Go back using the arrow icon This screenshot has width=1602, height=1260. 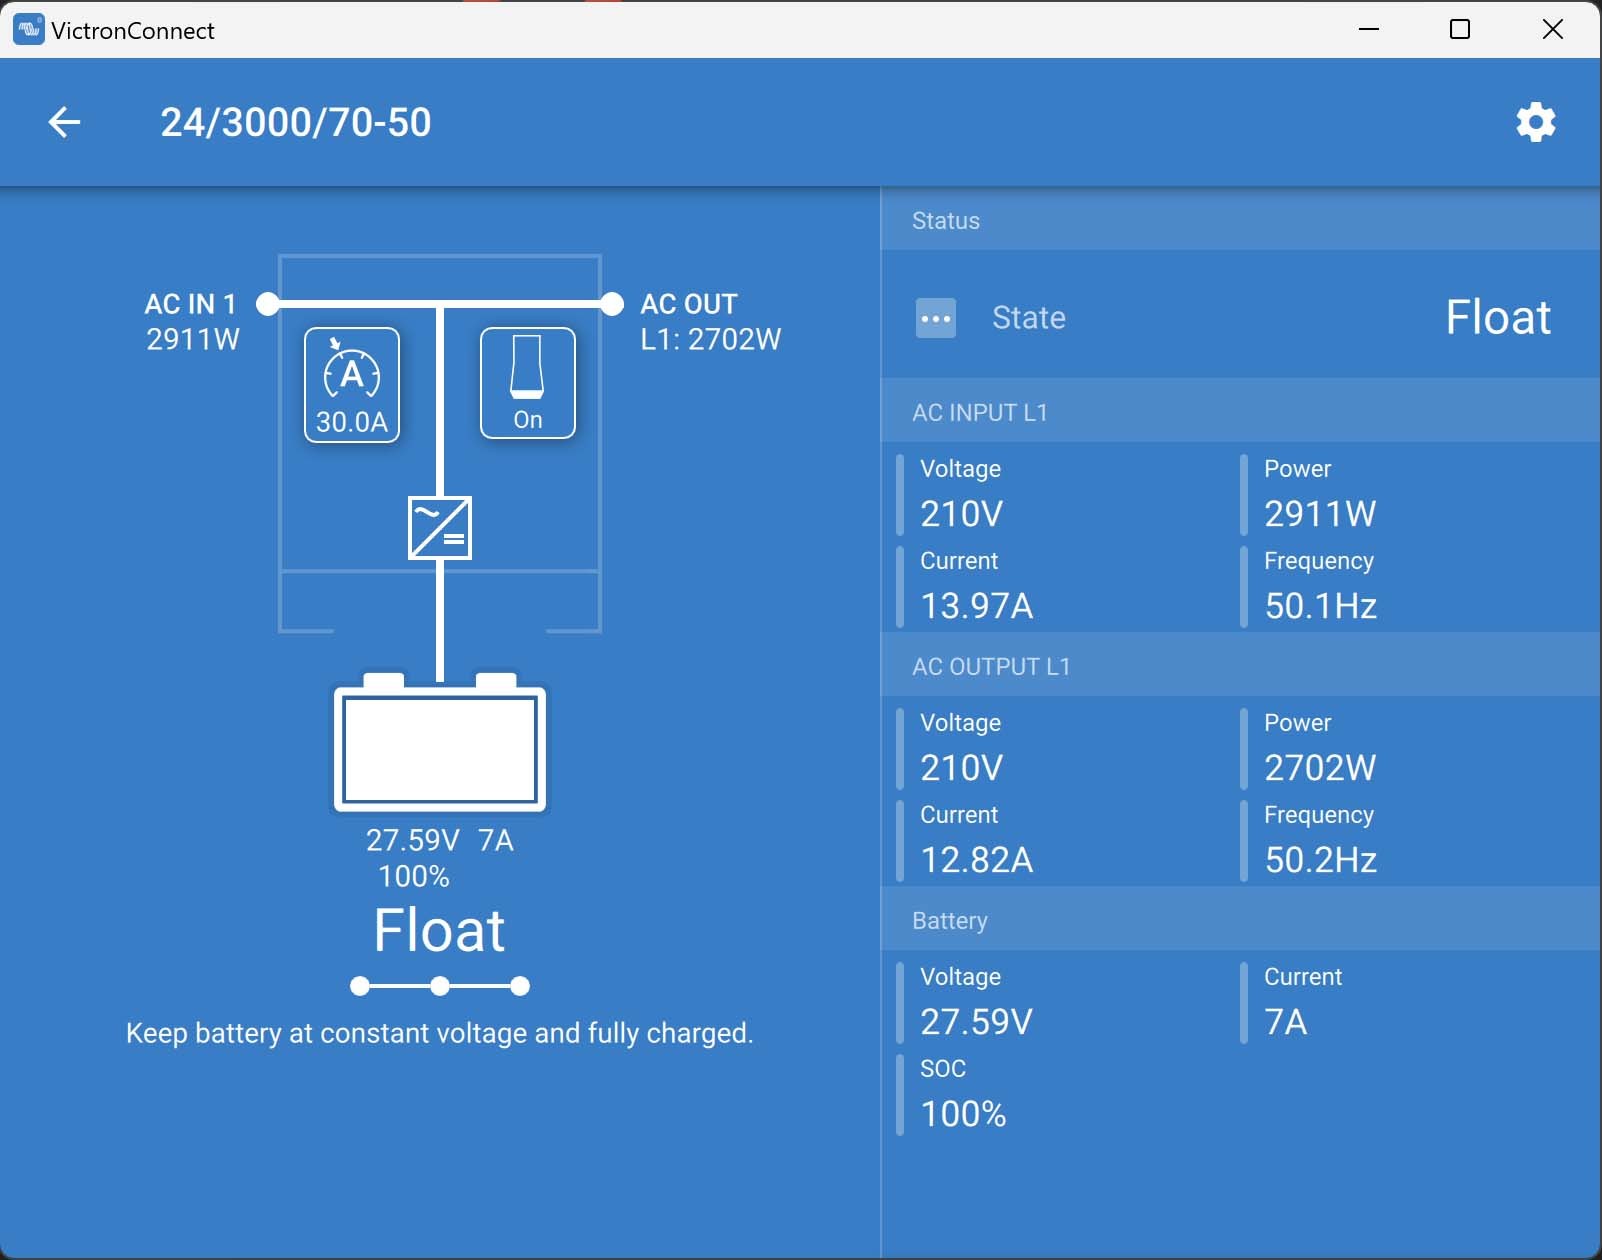(64, 122)
